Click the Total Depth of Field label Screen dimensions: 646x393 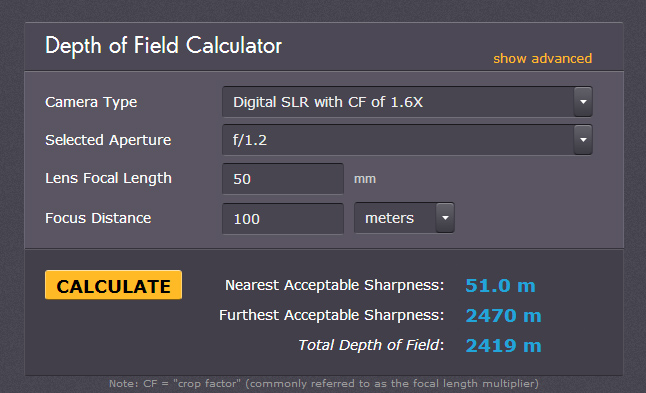371,345
